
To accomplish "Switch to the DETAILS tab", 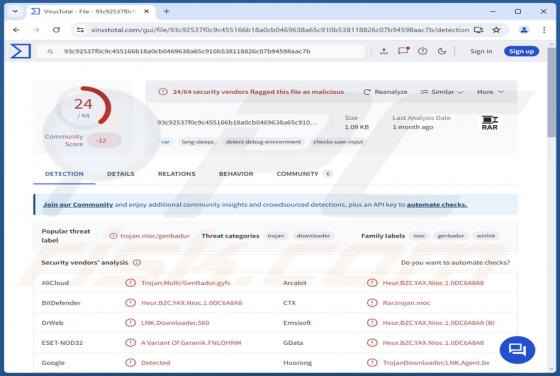I will pos(121,174).
